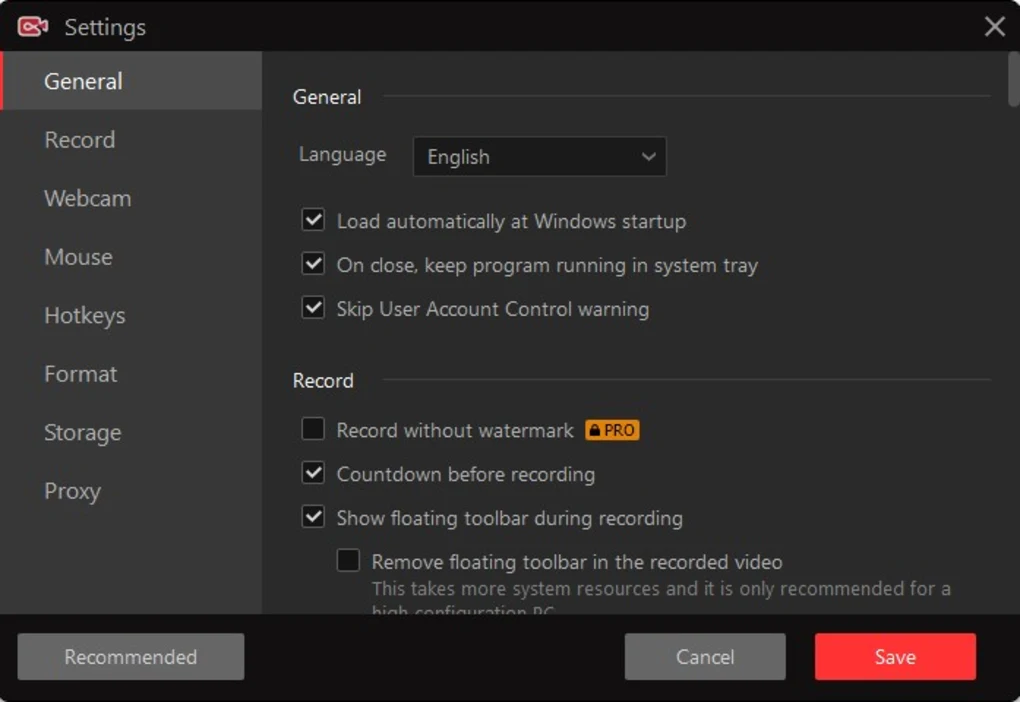The height and width of the screenshot is (702, 1020).
Task: Uncheck countdown before recording
Action: [313, 473]
